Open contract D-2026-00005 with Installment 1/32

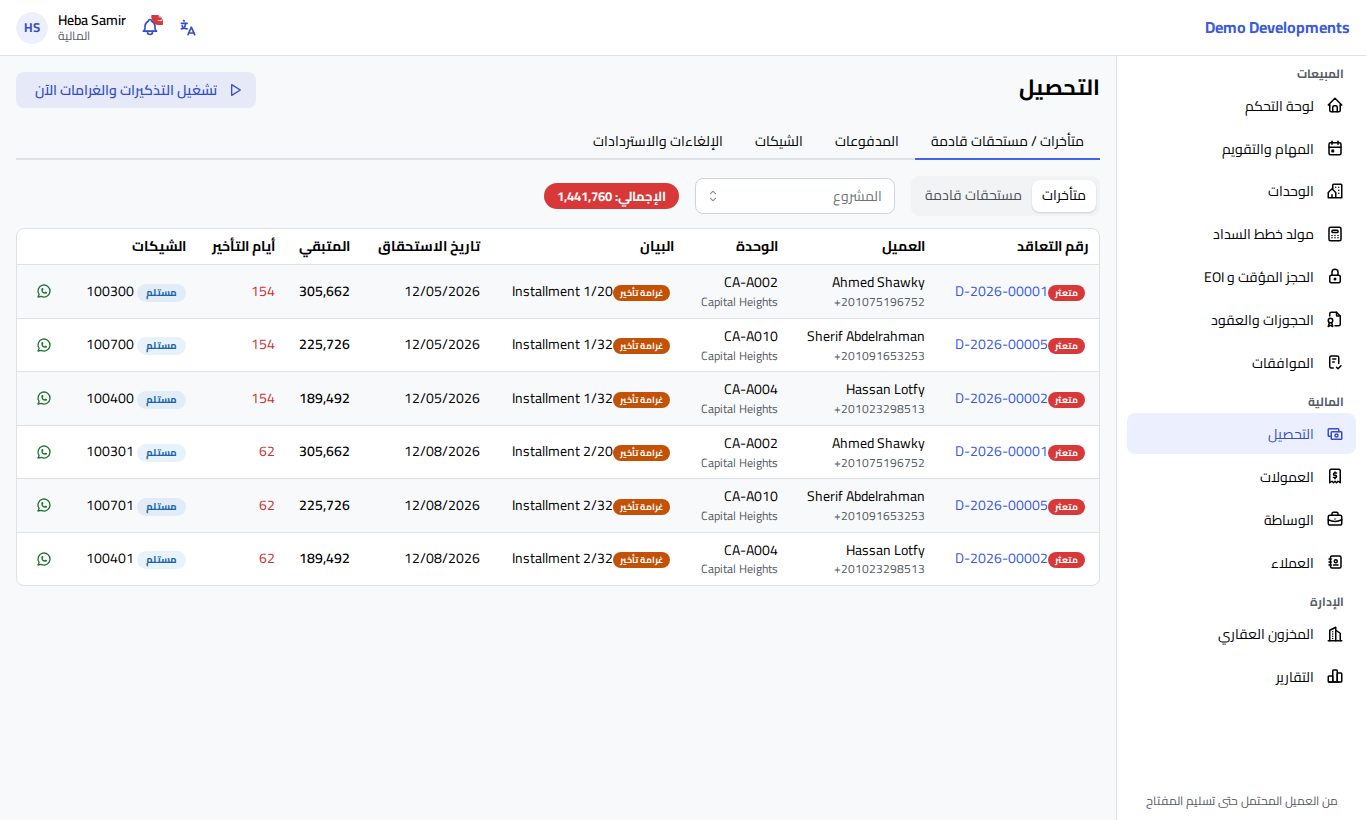point(1001,344)
